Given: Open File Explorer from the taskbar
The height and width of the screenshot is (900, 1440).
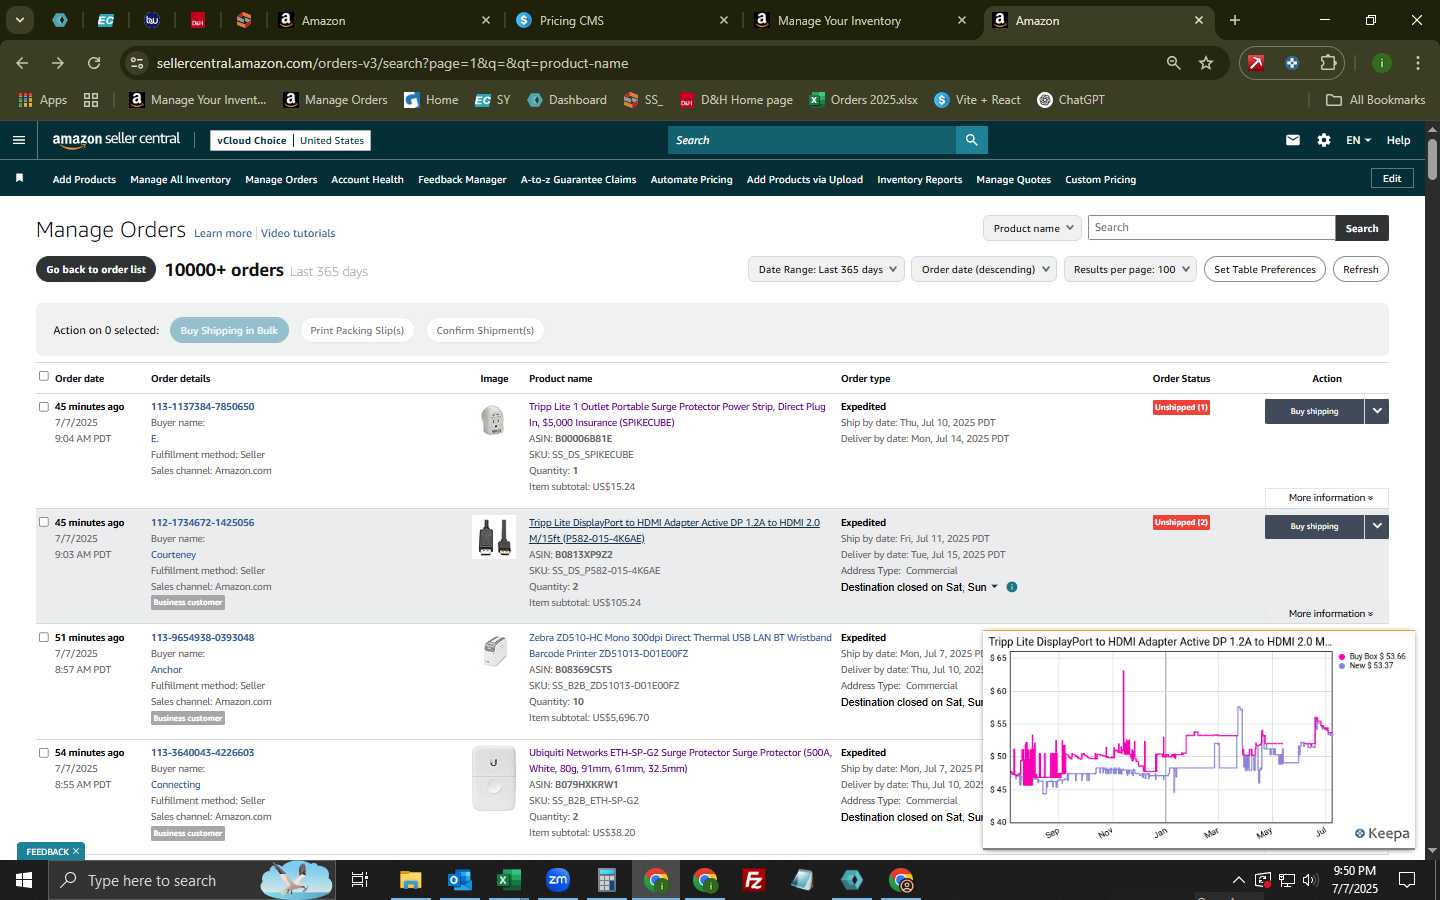Looking at the screenshot, I should click(410, 880).
